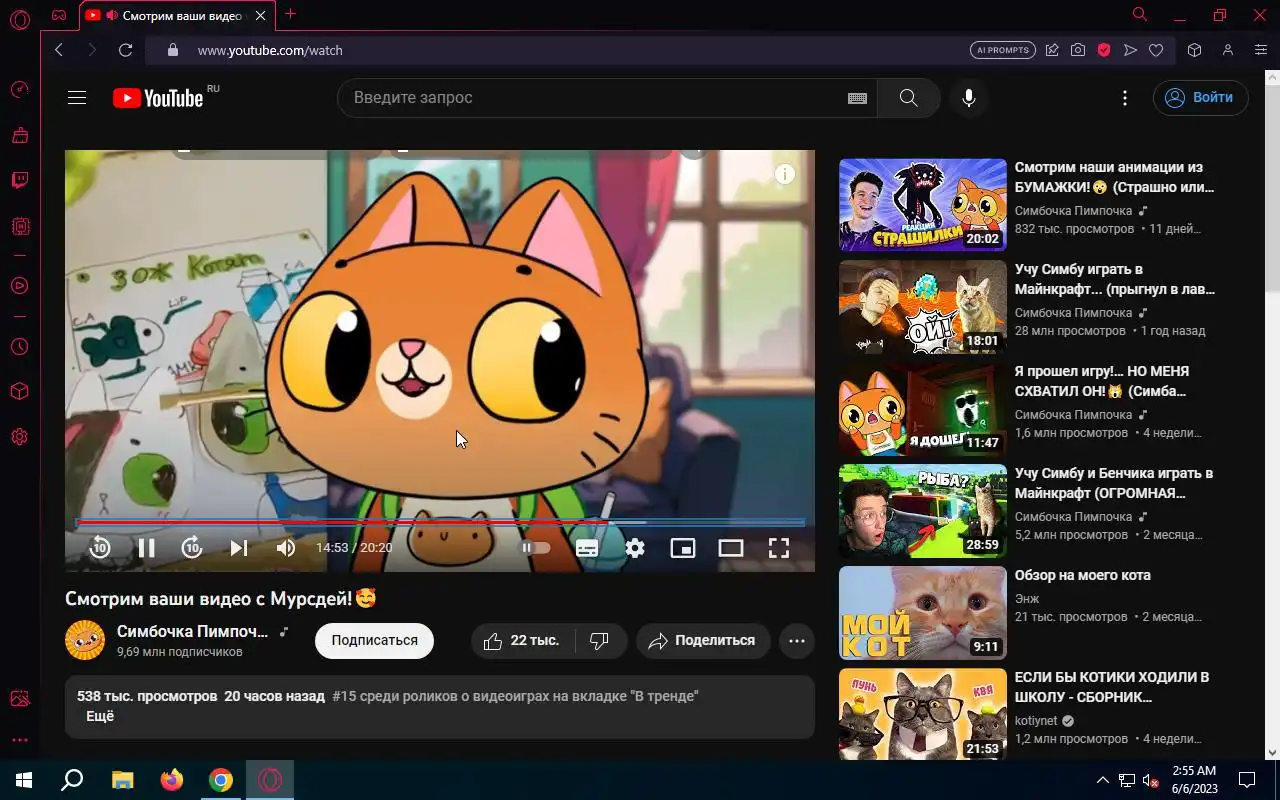Open the Opera GX main menu logo
Viewport: 1280px width, 800px height.
point(19,19)
